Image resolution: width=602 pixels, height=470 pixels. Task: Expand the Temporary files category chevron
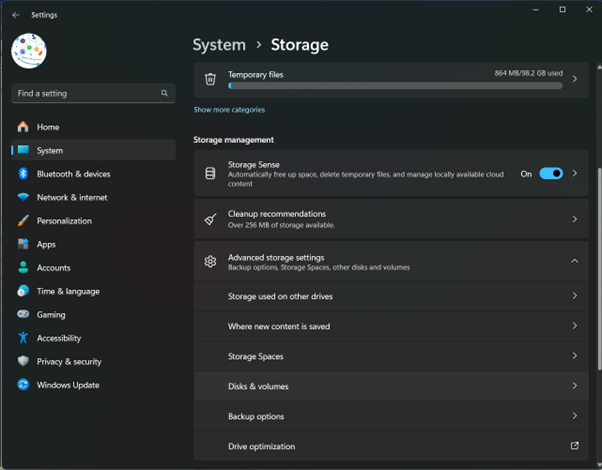pyautogui.click(x=575, y=79)
